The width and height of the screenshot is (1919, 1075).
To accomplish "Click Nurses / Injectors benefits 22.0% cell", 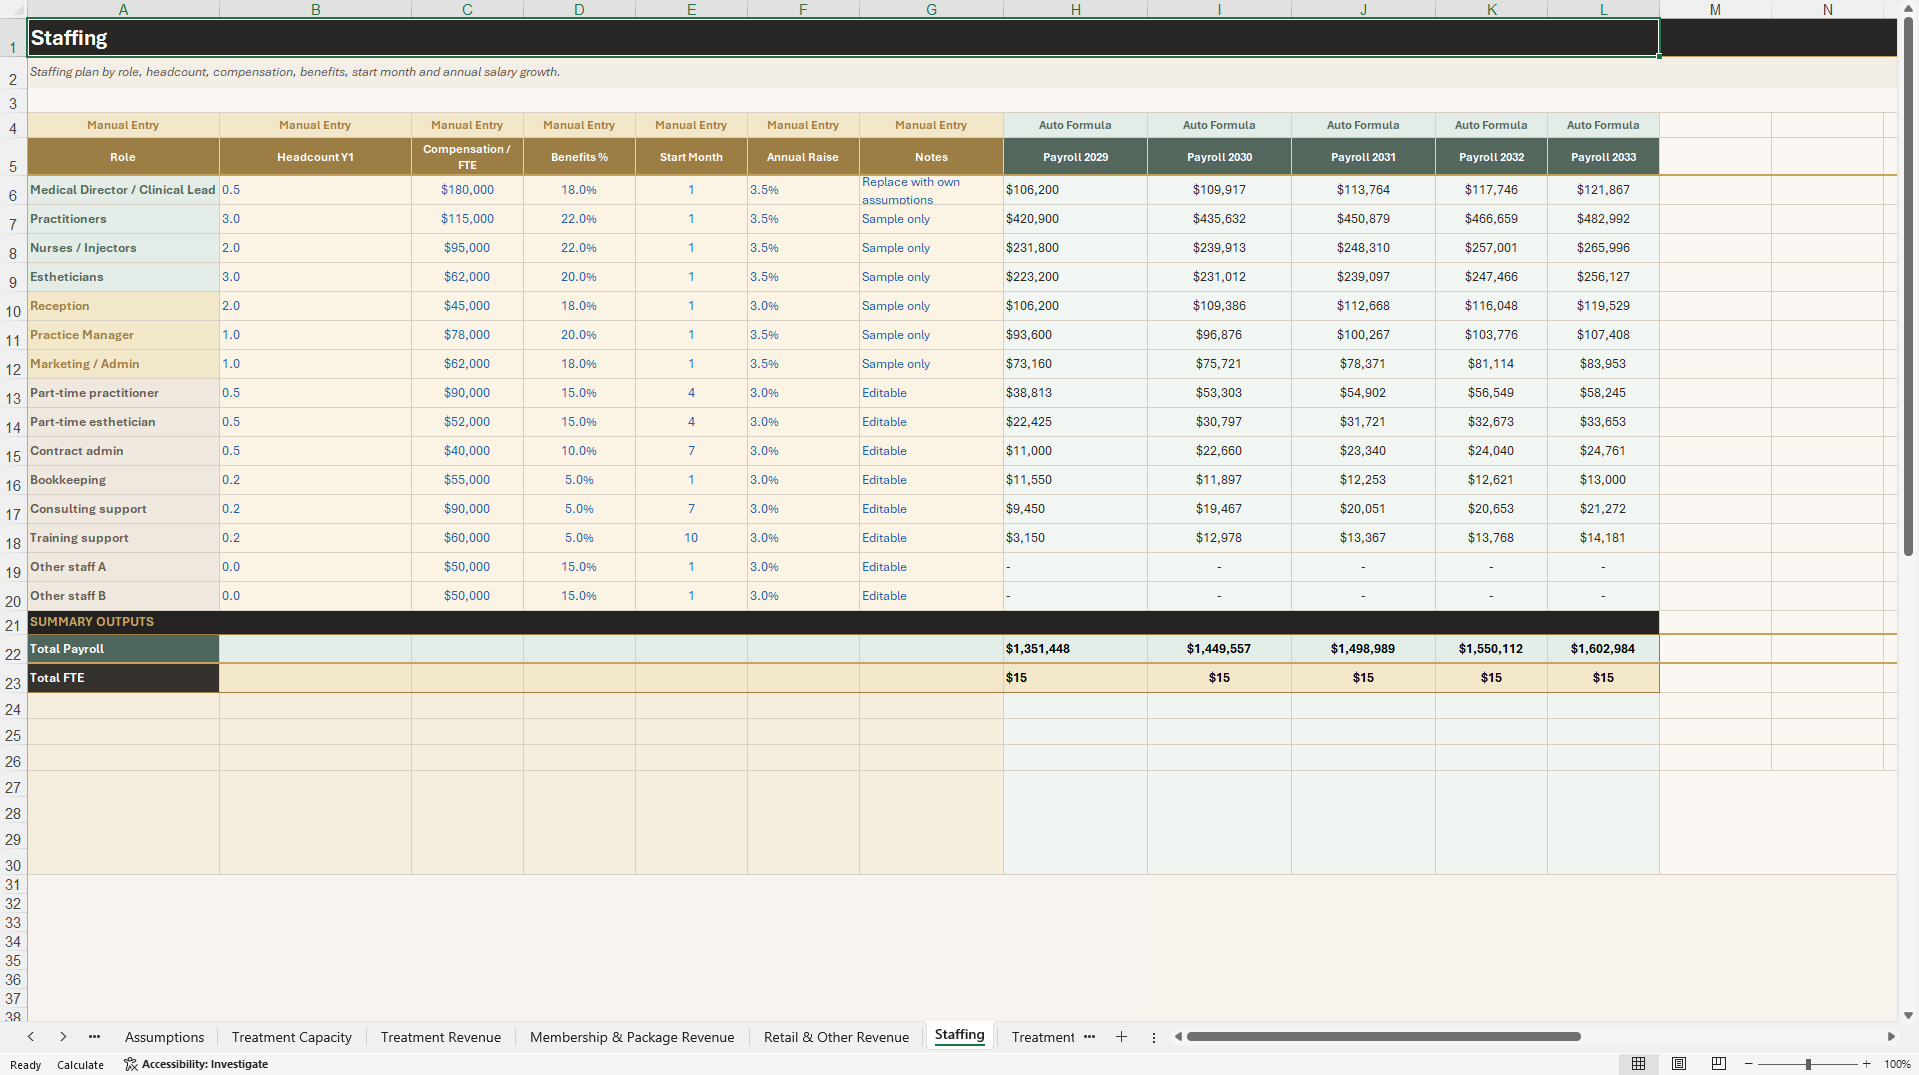I will coord(579,248).
